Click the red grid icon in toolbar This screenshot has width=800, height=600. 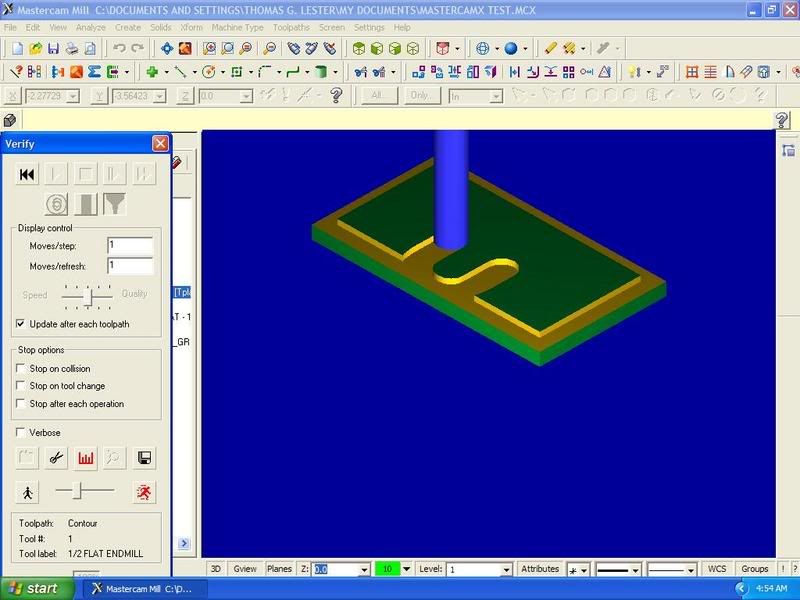pyautogui.click(x=692, y=72)
